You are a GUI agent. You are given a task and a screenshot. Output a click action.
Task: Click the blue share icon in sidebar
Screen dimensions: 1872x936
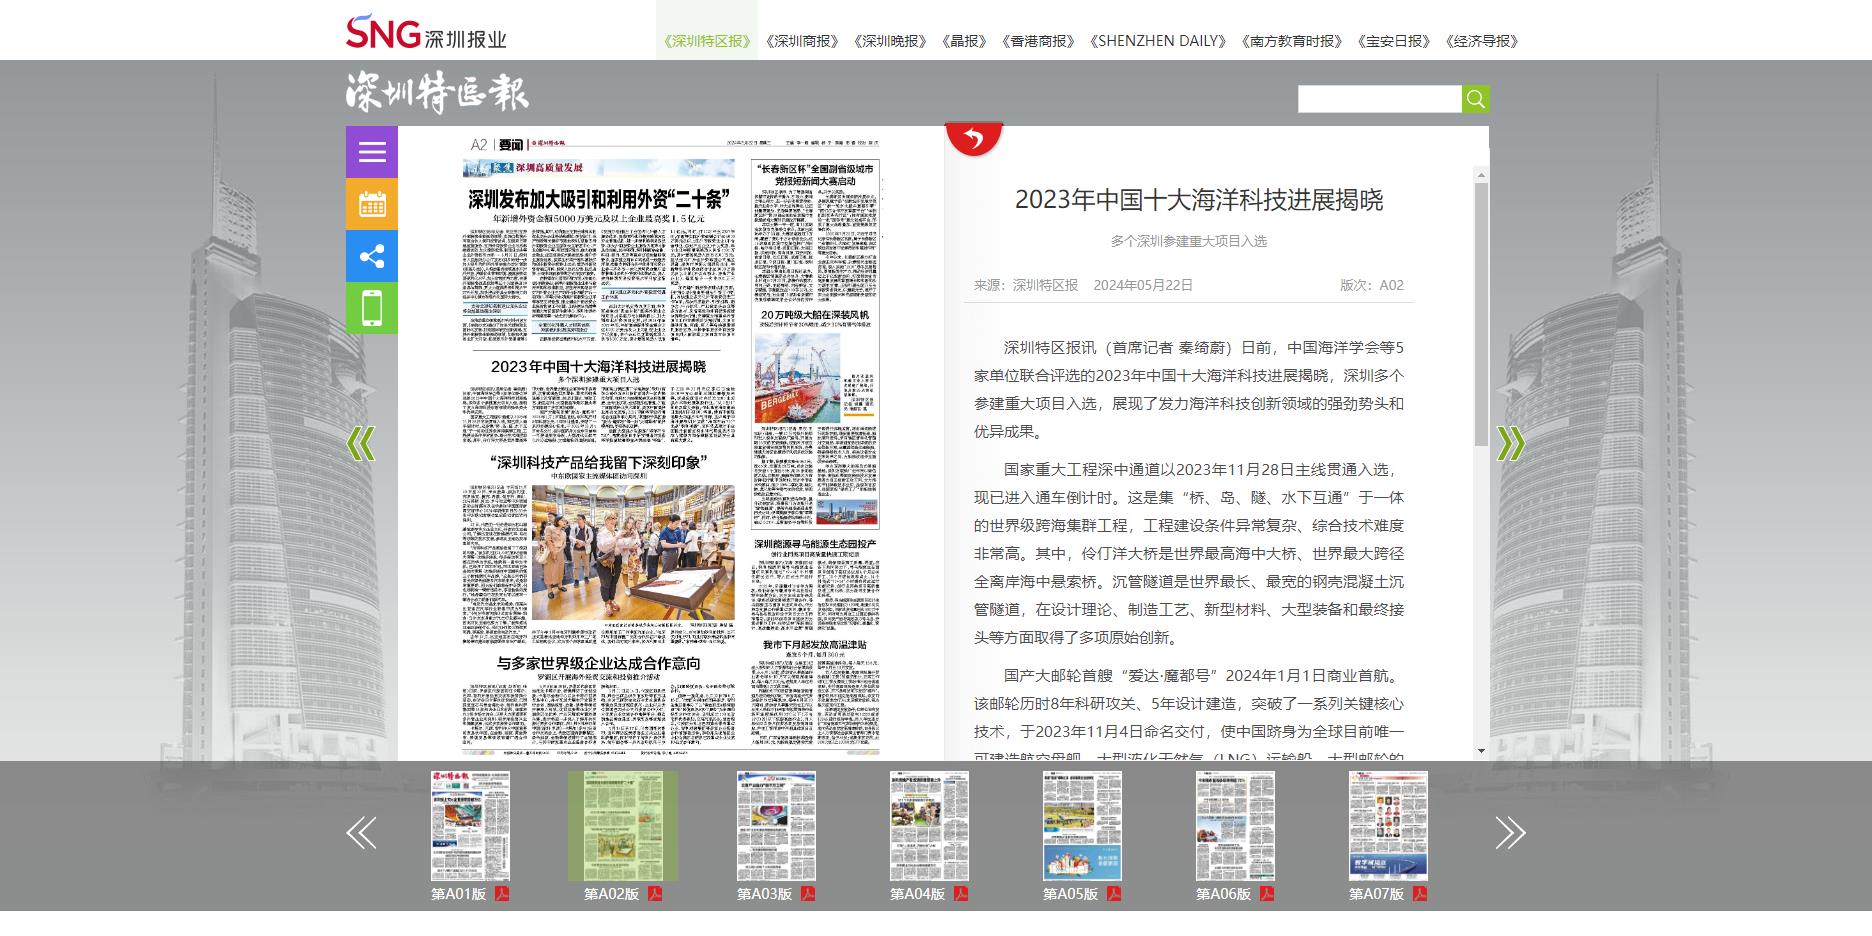click(x=371, y=256)
